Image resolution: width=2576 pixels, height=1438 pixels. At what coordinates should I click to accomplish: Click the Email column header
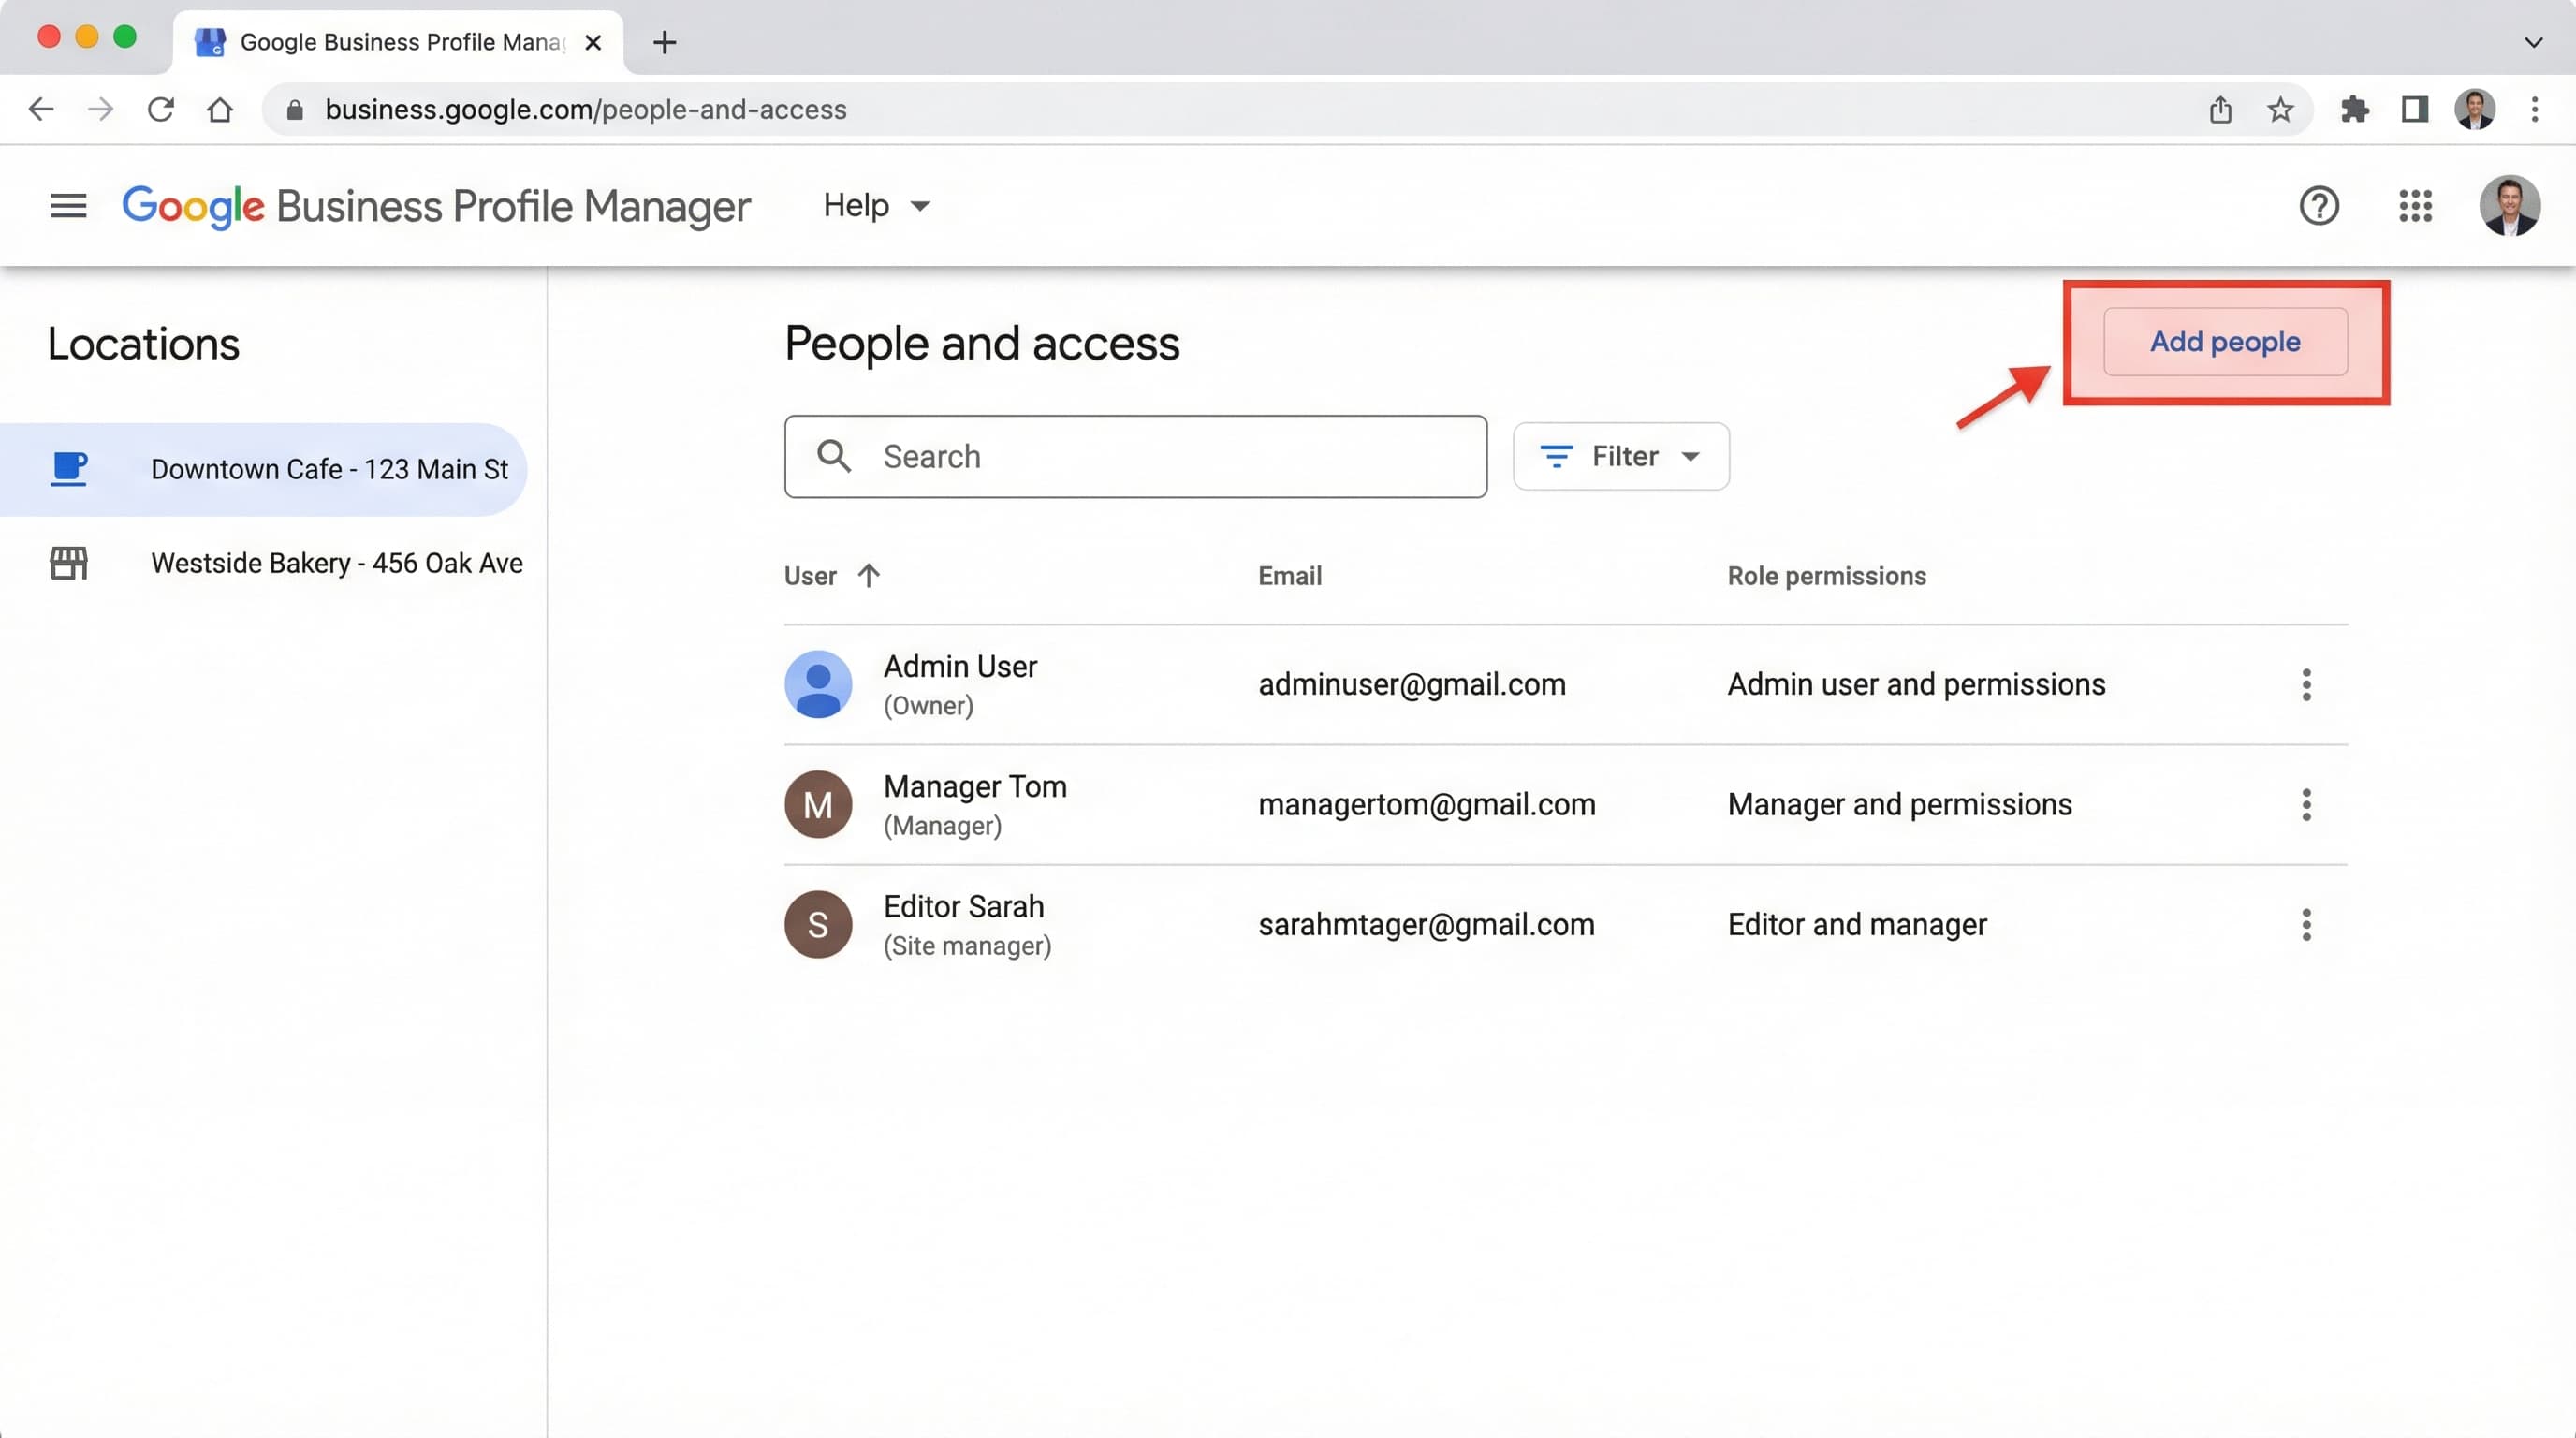tap(1290, 575)
